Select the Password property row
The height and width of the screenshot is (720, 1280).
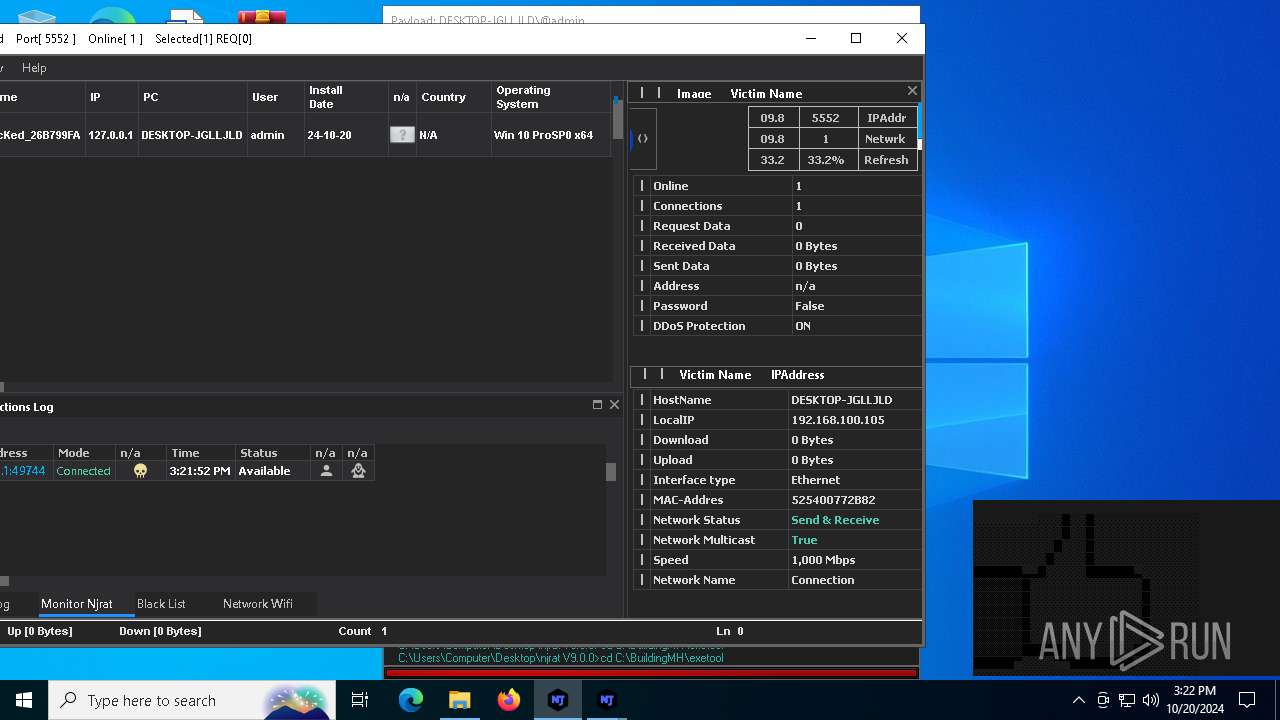click(777, 306)
